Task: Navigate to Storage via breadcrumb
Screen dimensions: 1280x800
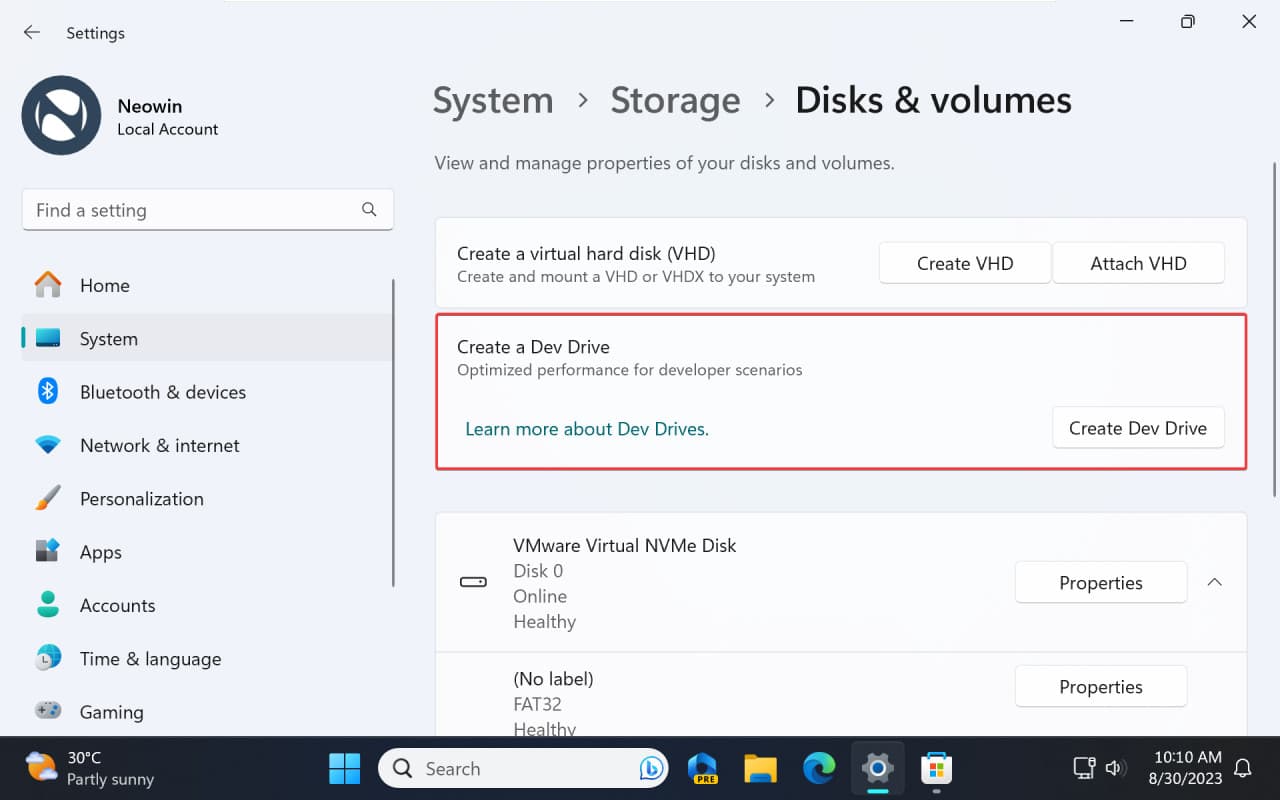Action: pos(675,100)
